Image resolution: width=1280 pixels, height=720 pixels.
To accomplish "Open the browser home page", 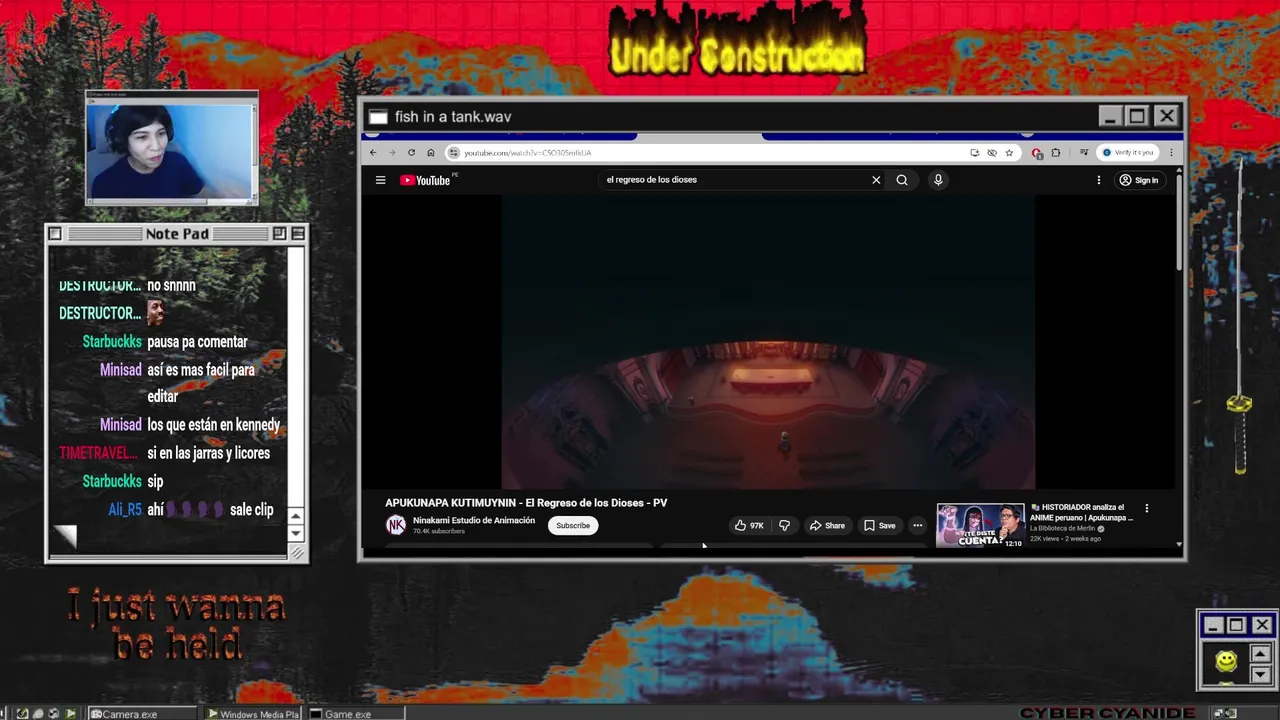I will coord(431,153).
